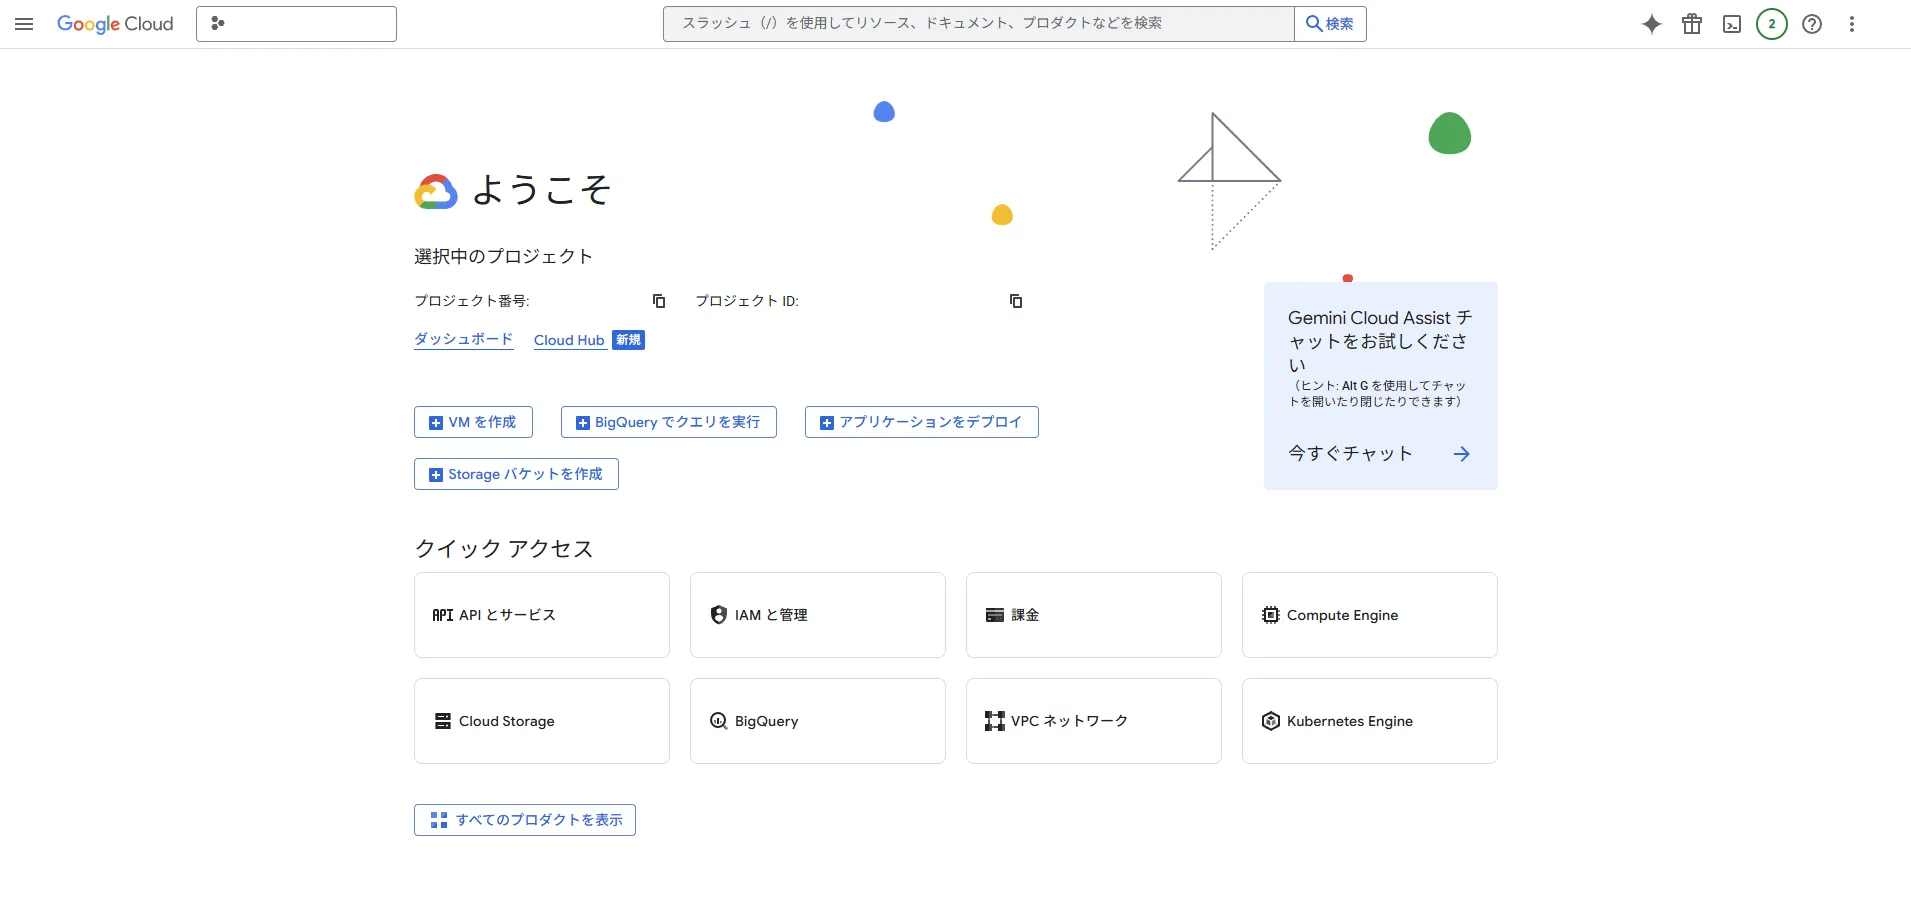Open the three-dot settings menu
Image resolution: width=1911 pixels, height=906 pixels.
point(1852,24)
